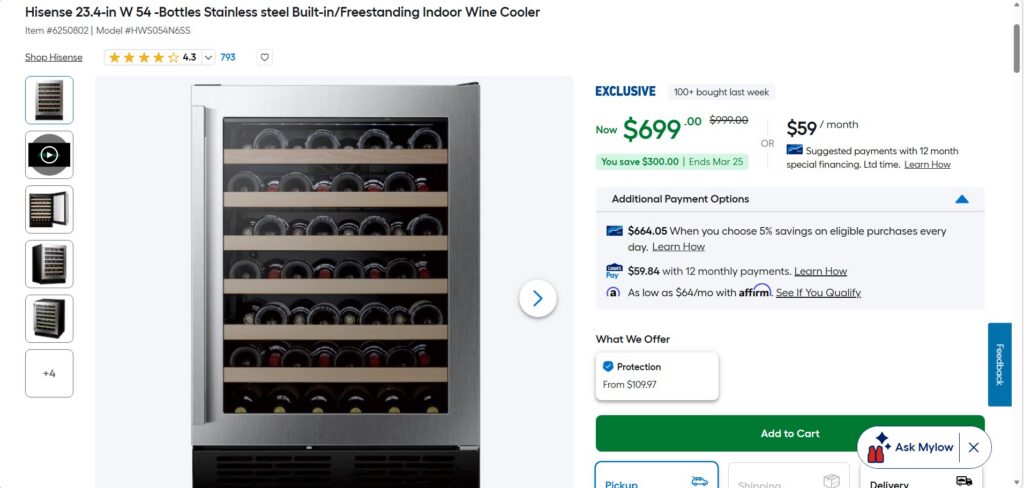The width and height of the screenshot is (1024, 488).
Task: Show the +4 more images
Action: point(49,373)
